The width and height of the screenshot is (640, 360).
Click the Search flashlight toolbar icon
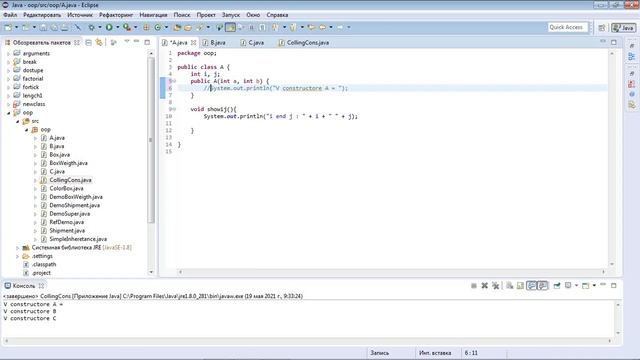(x=200, y=27)
